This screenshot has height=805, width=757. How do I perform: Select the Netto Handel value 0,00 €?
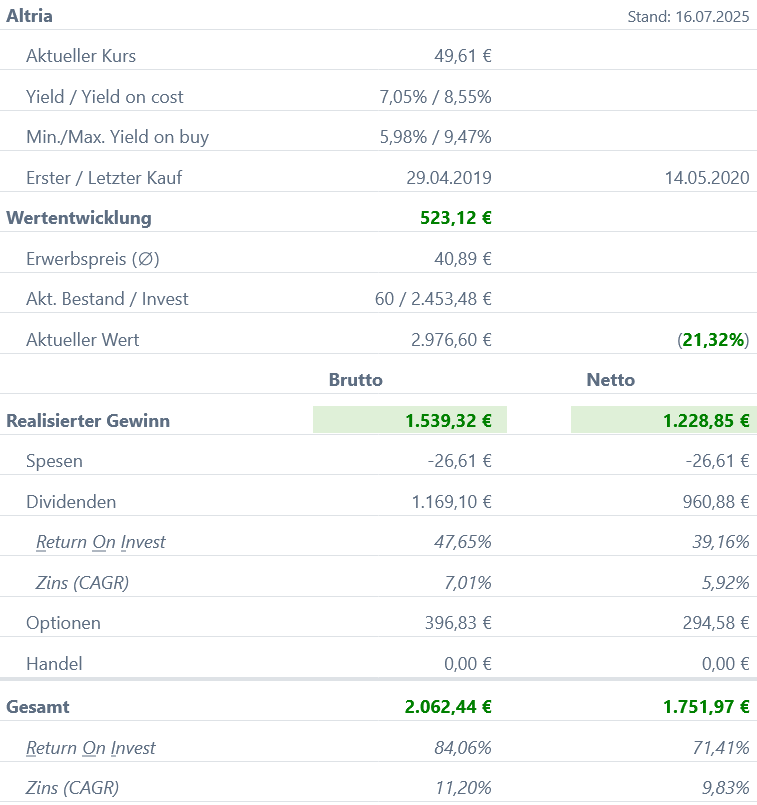coord(726,664)
